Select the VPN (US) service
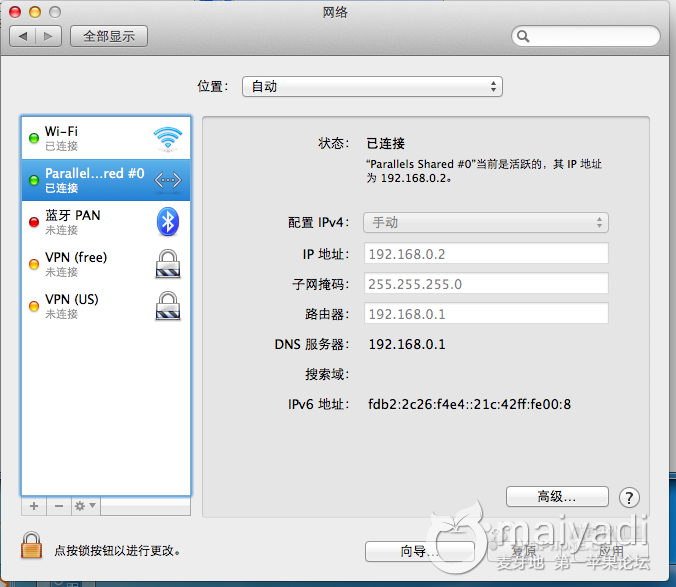The height and width of the screenshot is (587, 676). pos(106,306)
